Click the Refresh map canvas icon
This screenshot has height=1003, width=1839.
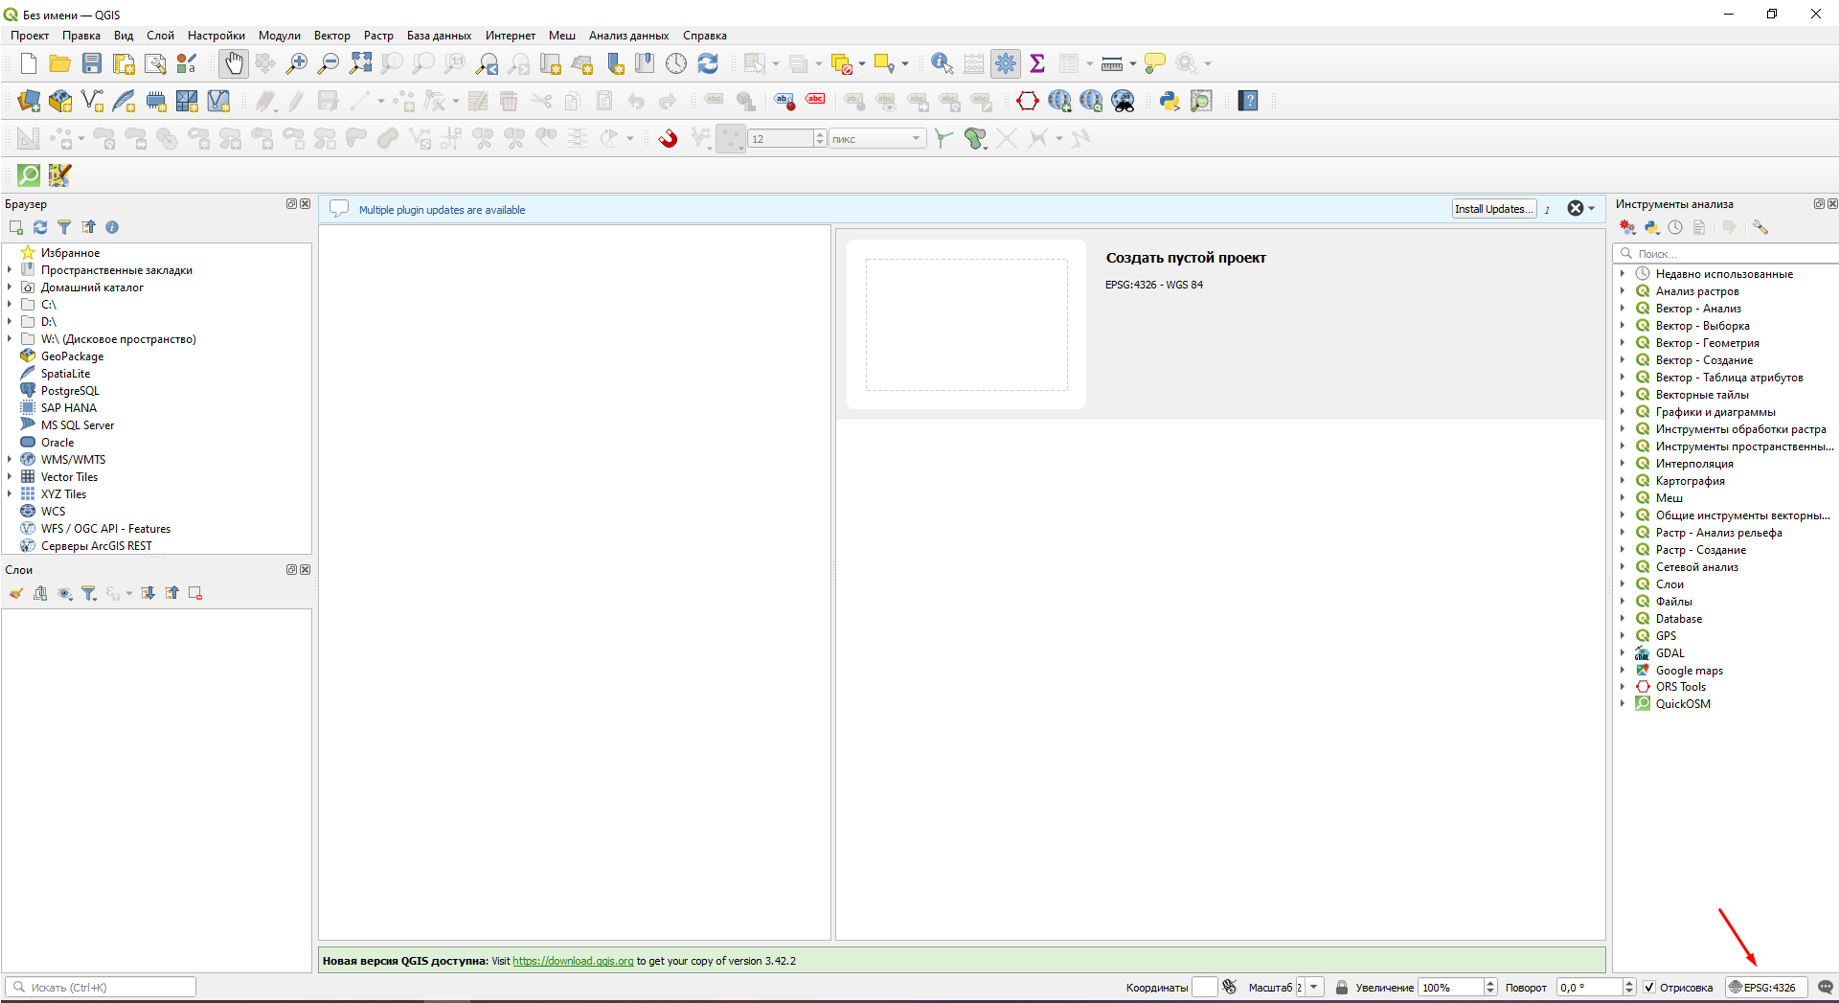point(708,64)
